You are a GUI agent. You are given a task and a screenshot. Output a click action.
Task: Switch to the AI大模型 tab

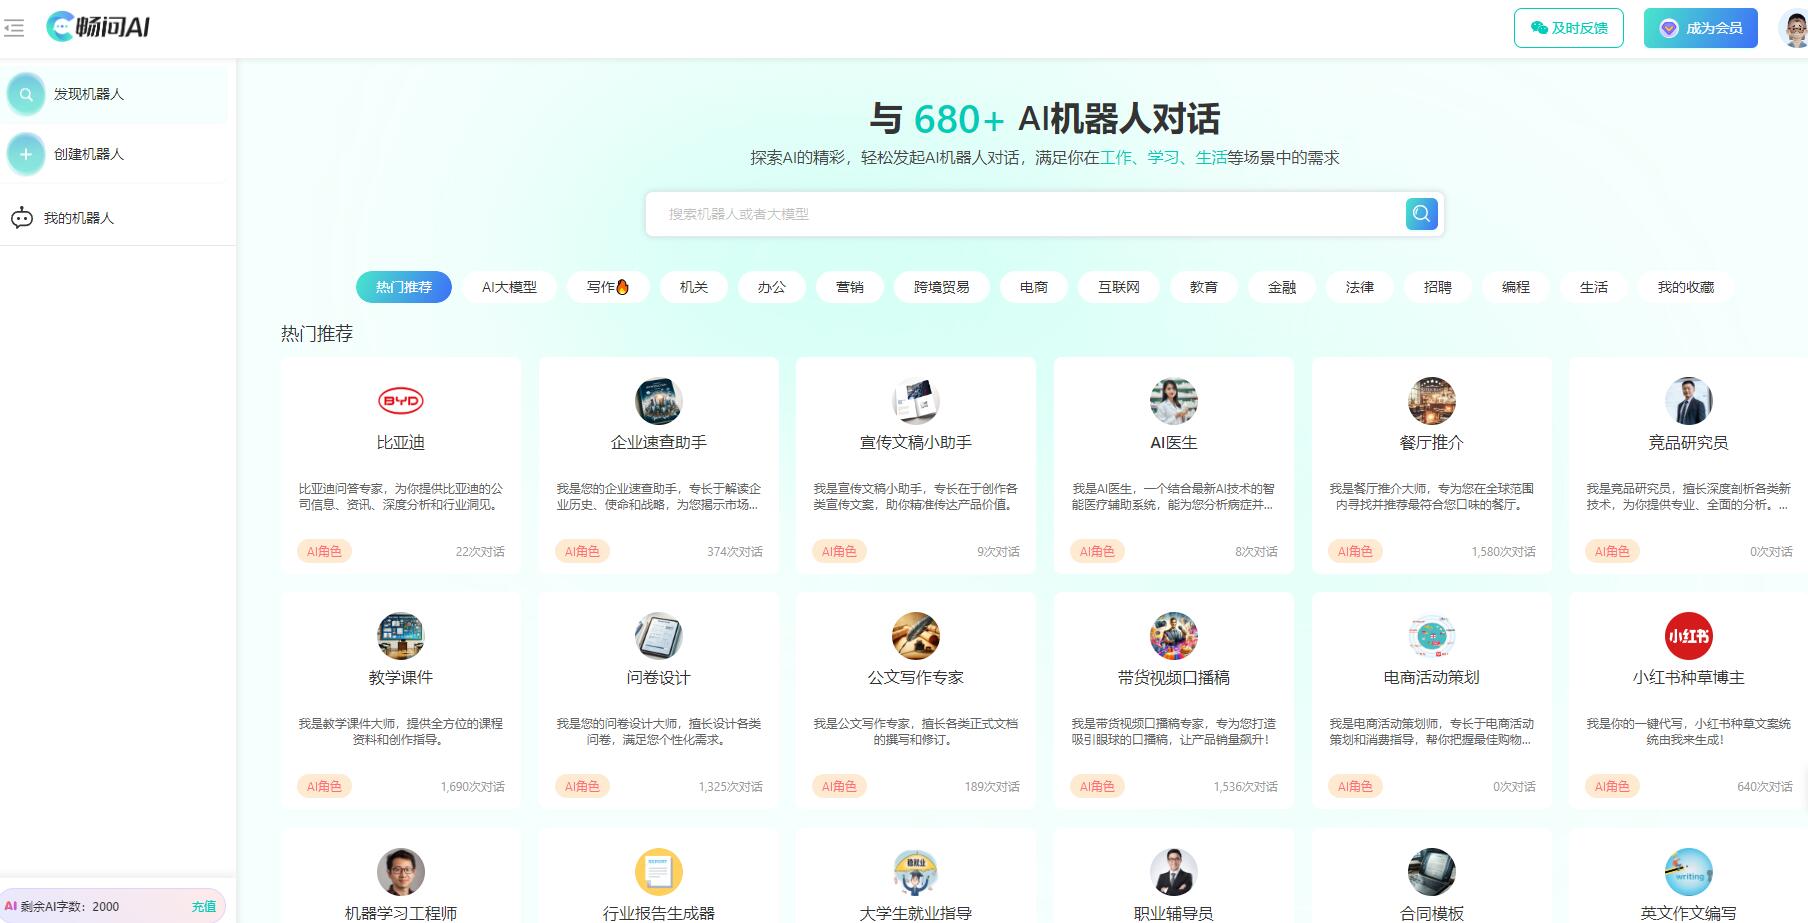pyautogui.click(x=509, y=287)
